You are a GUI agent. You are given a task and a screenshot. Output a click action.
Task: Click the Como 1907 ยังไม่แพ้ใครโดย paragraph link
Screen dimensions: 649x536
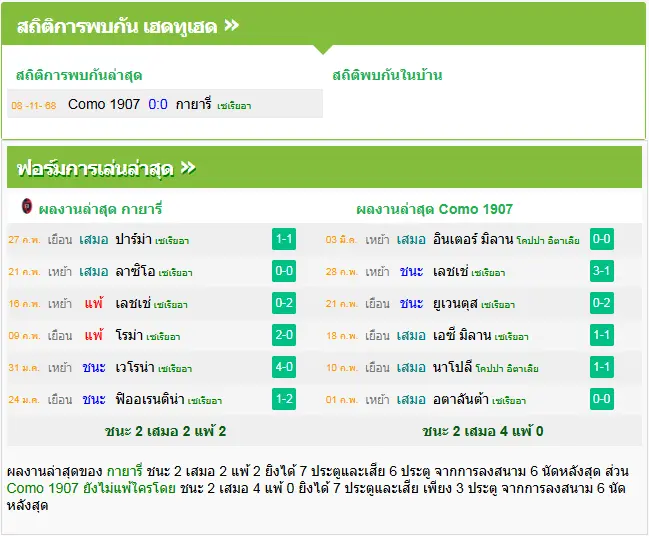point(91,488)
